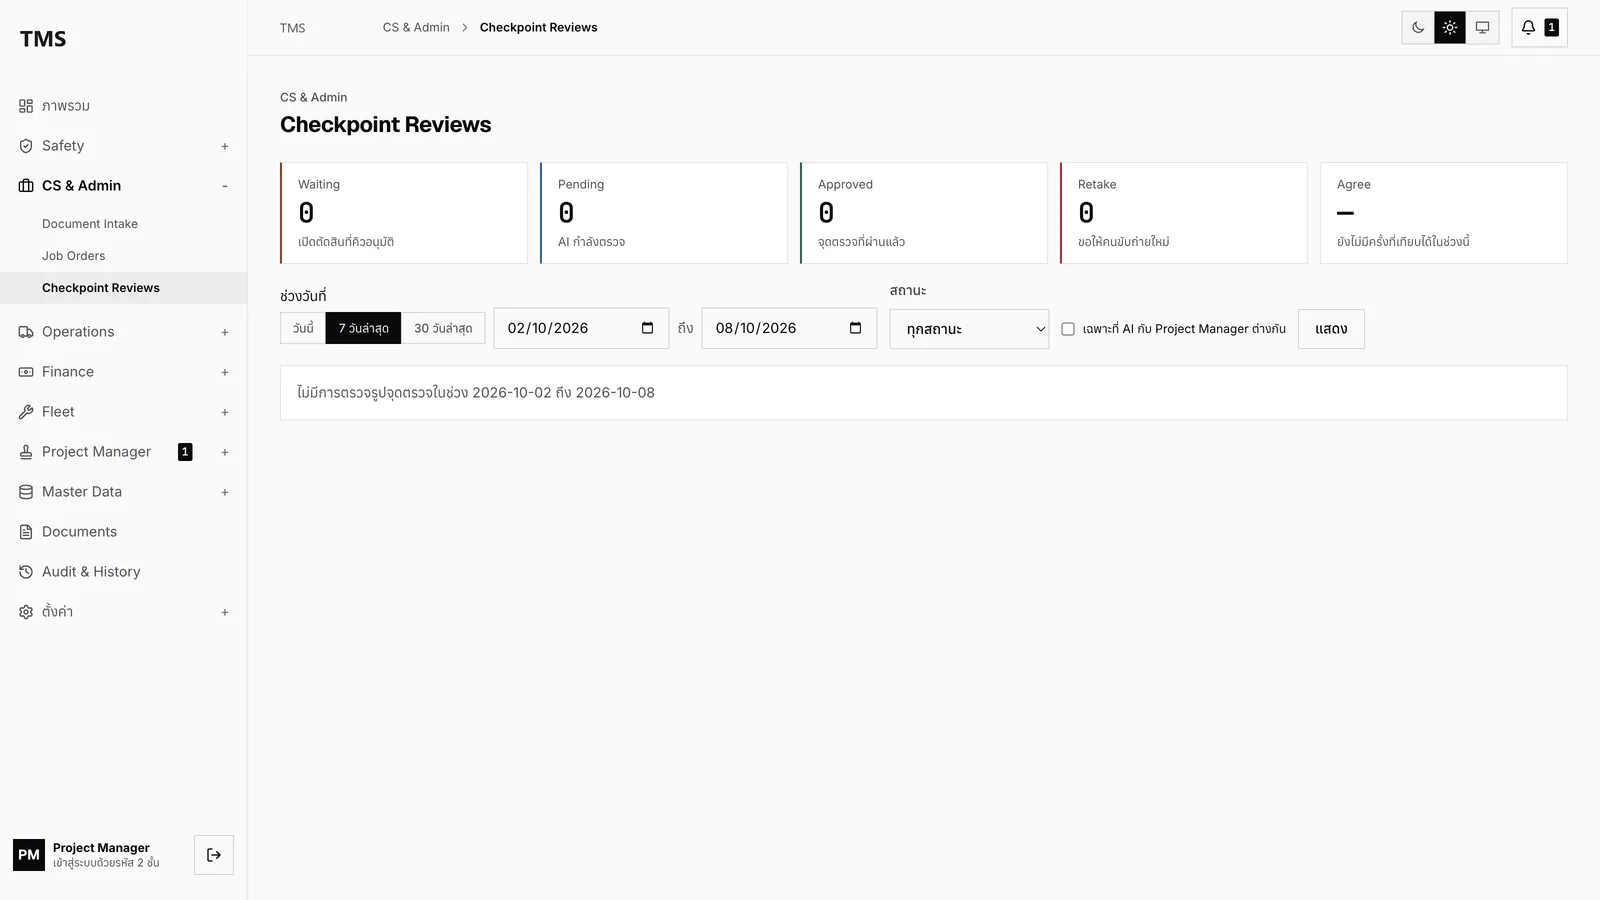Click CS & Admin breadcrumb link
The width and height of the screenshot is (1600, 900).
point(416,28)
